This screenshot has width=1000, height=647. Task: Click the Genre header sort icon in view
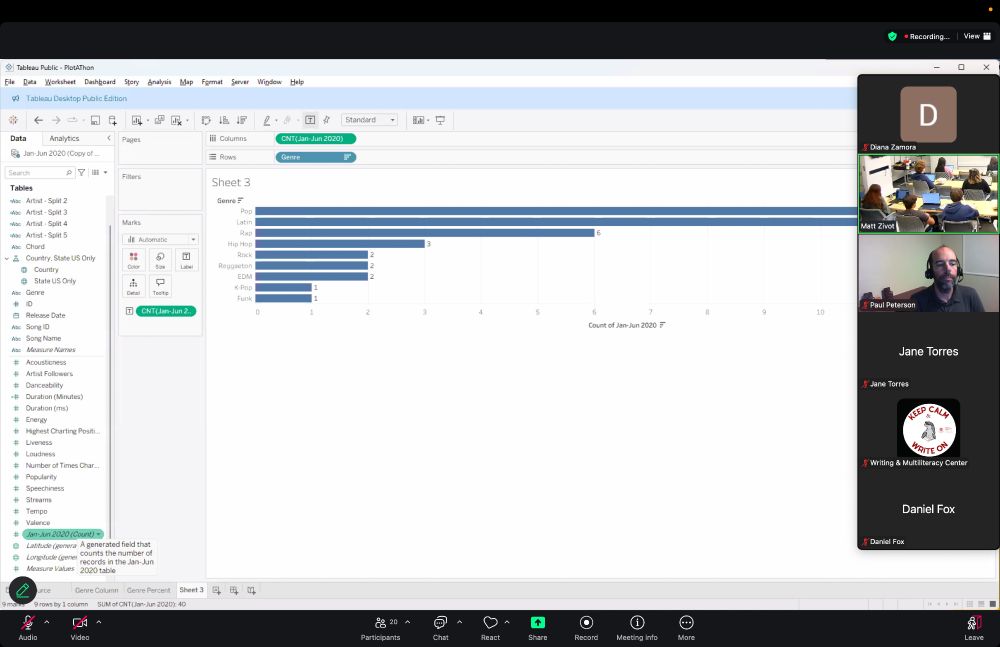pos(240,200)
